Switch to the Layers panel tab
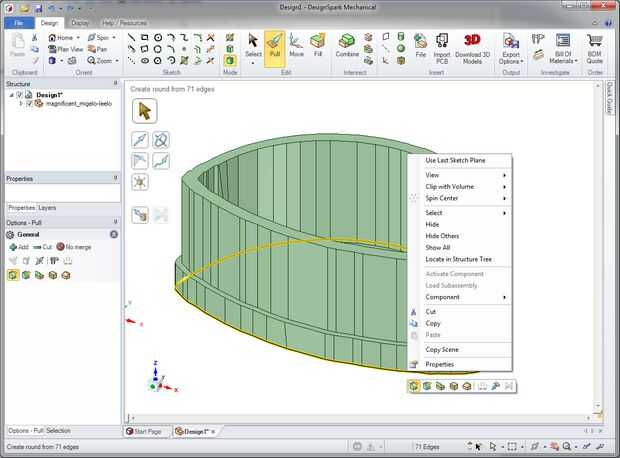620x458 pixels. pos(47,207)
